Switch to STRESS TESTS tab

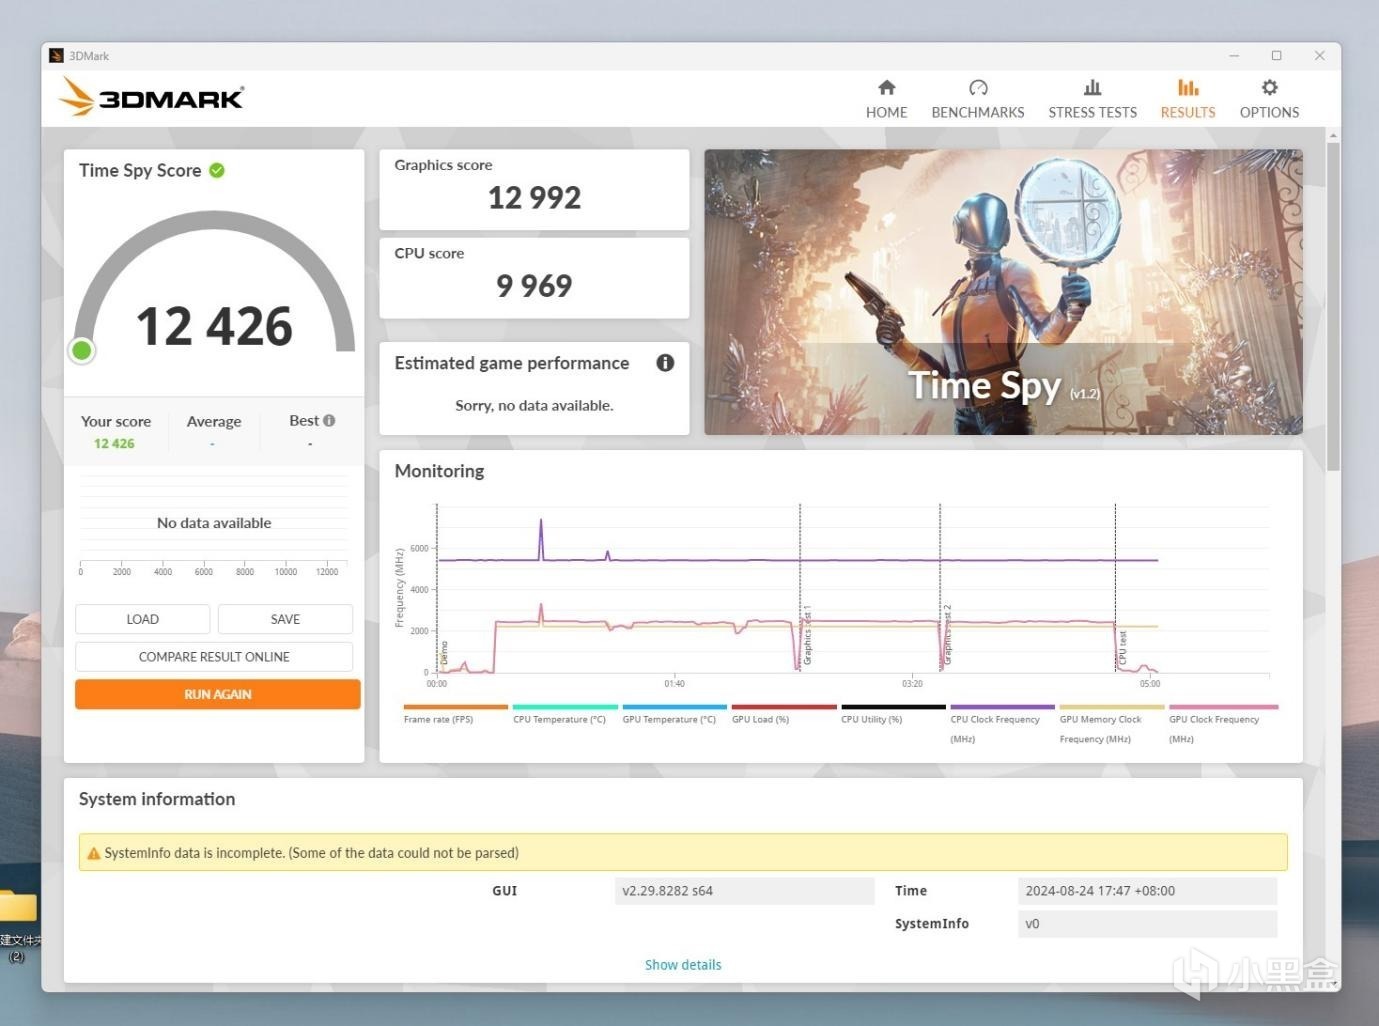tap(1092, 99)
